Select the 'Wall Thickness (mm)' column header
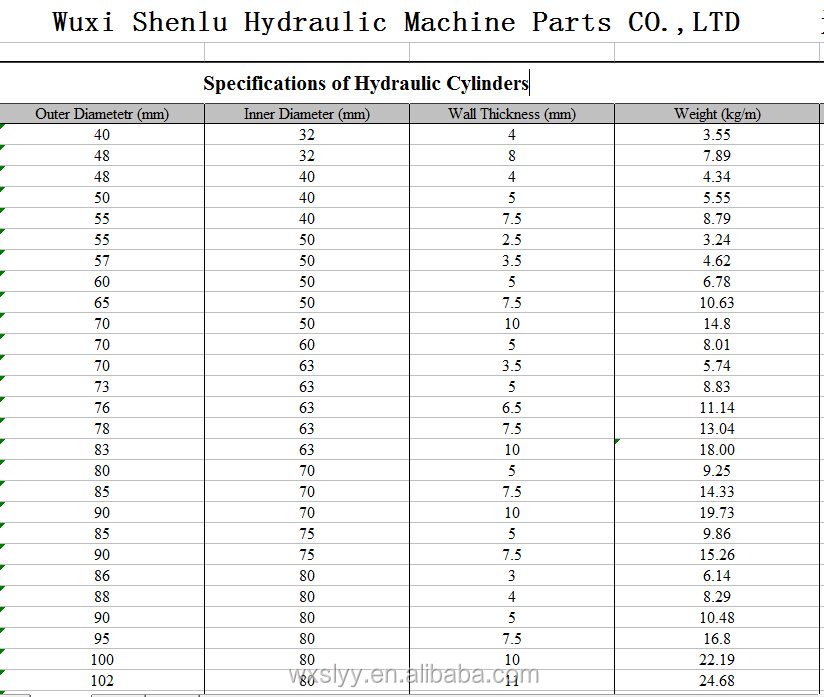The height and width of the screenshot is (697, 824). [512, 114]
